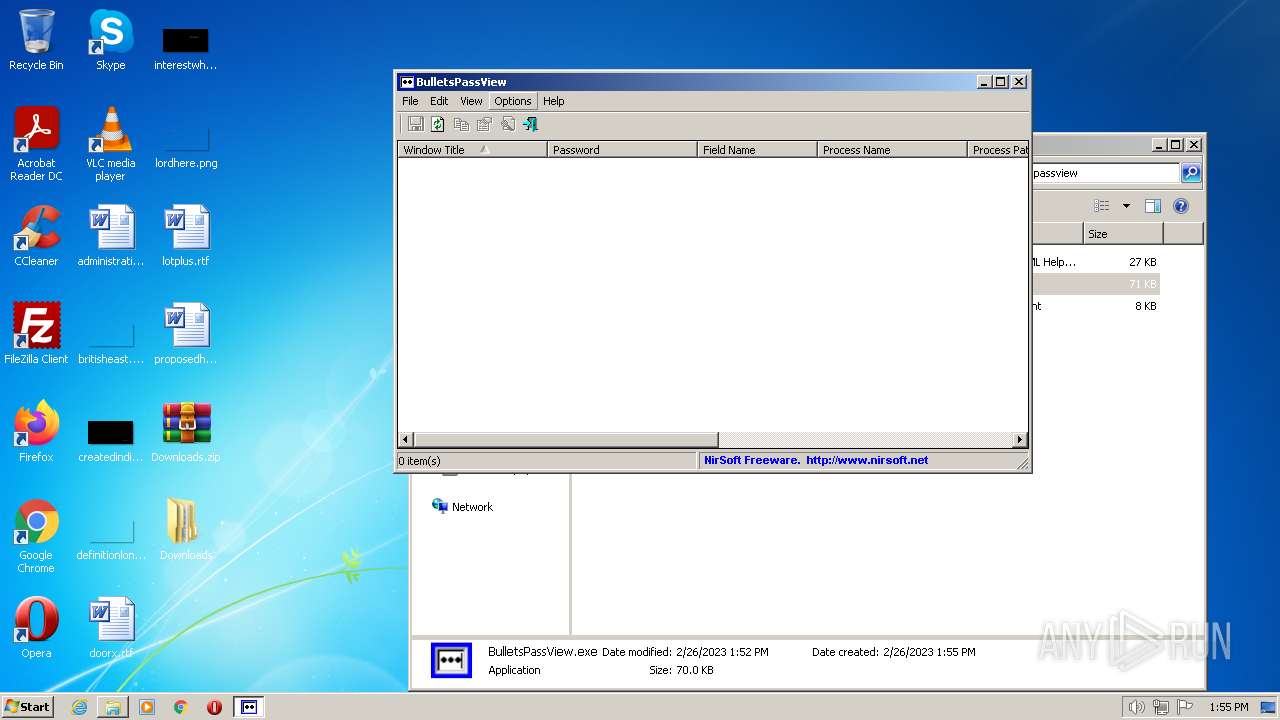The width and height of the screenshot is (1280, 720).
Task: Click Acrobat Reader DC desktop icon
Action: (x=36, y=144)
